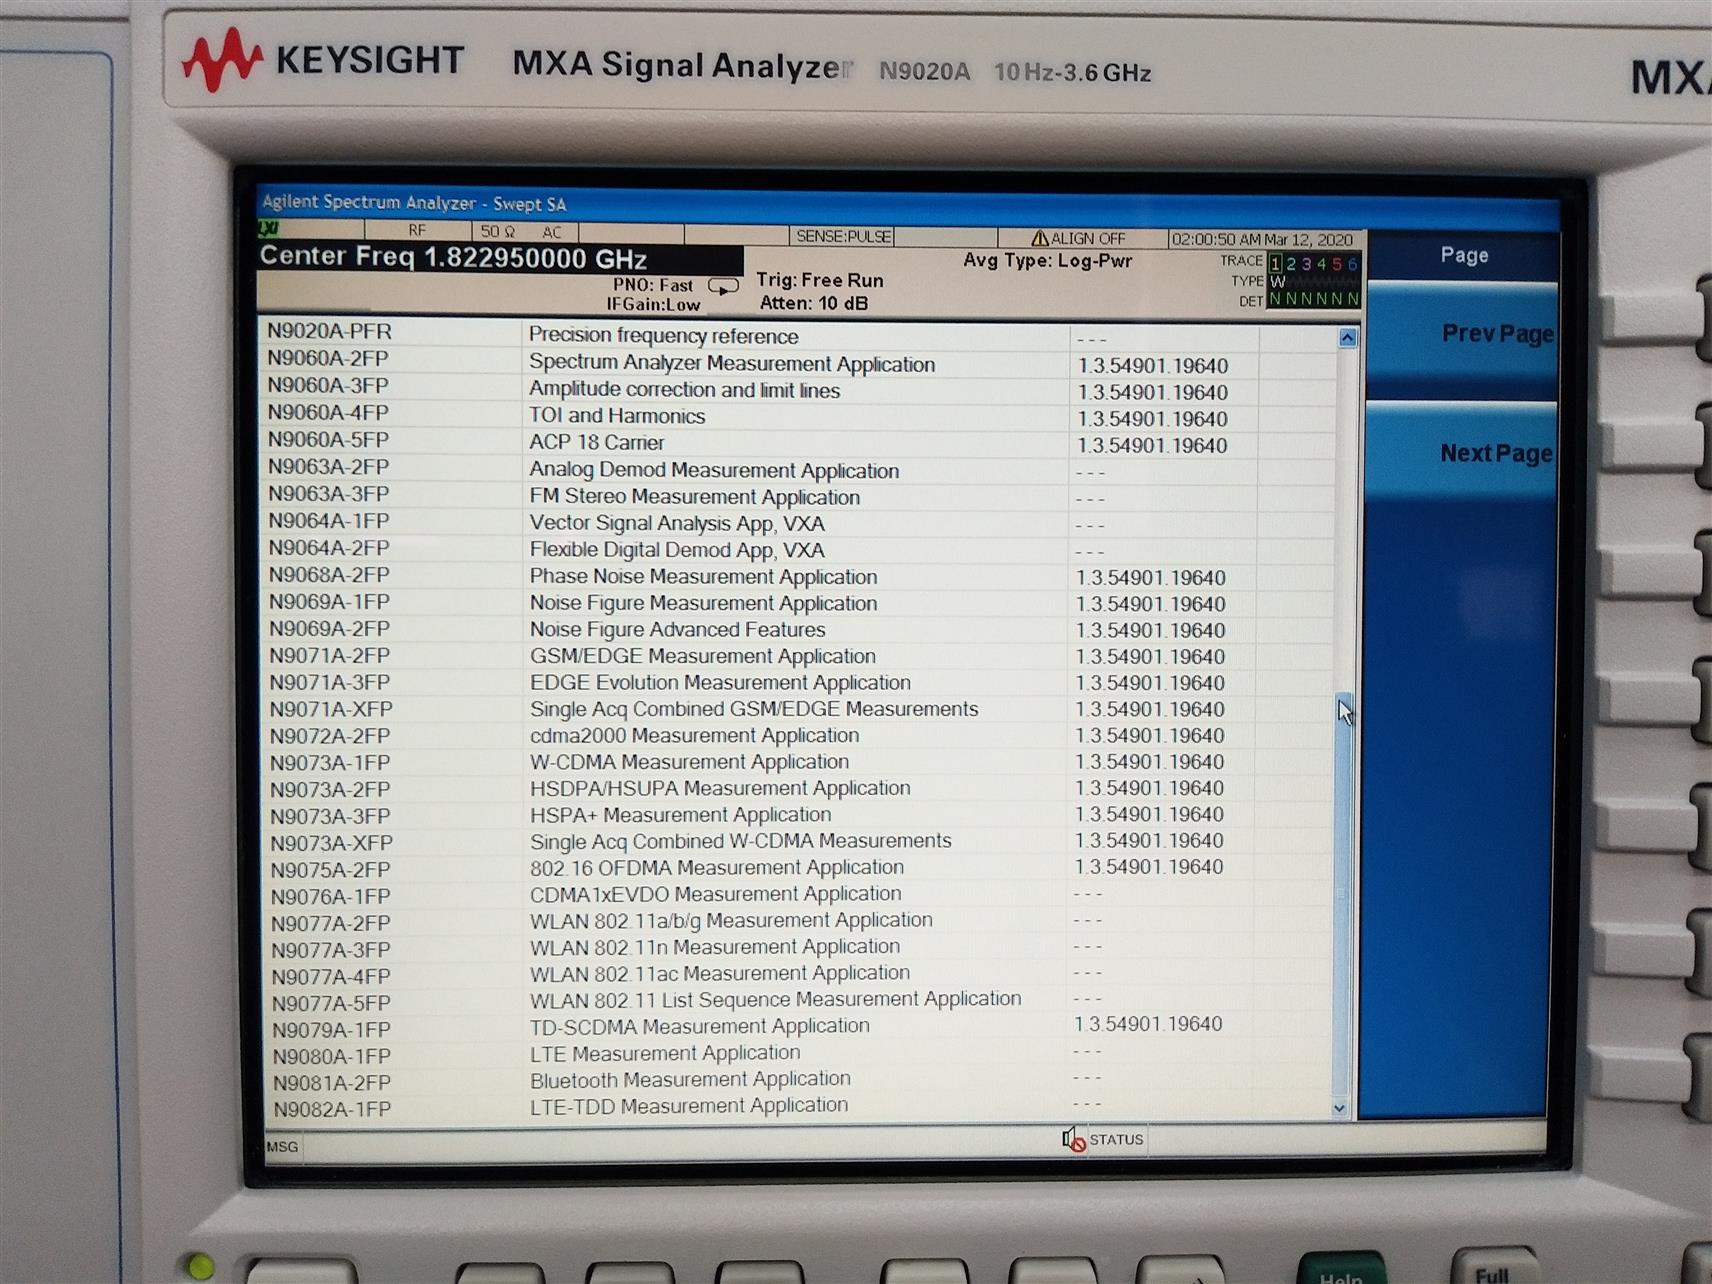The image size is (1712, 1284).
Task: Click 'CDMA1xEVDO Measurement Application'
Action: [x=715, y=893]
